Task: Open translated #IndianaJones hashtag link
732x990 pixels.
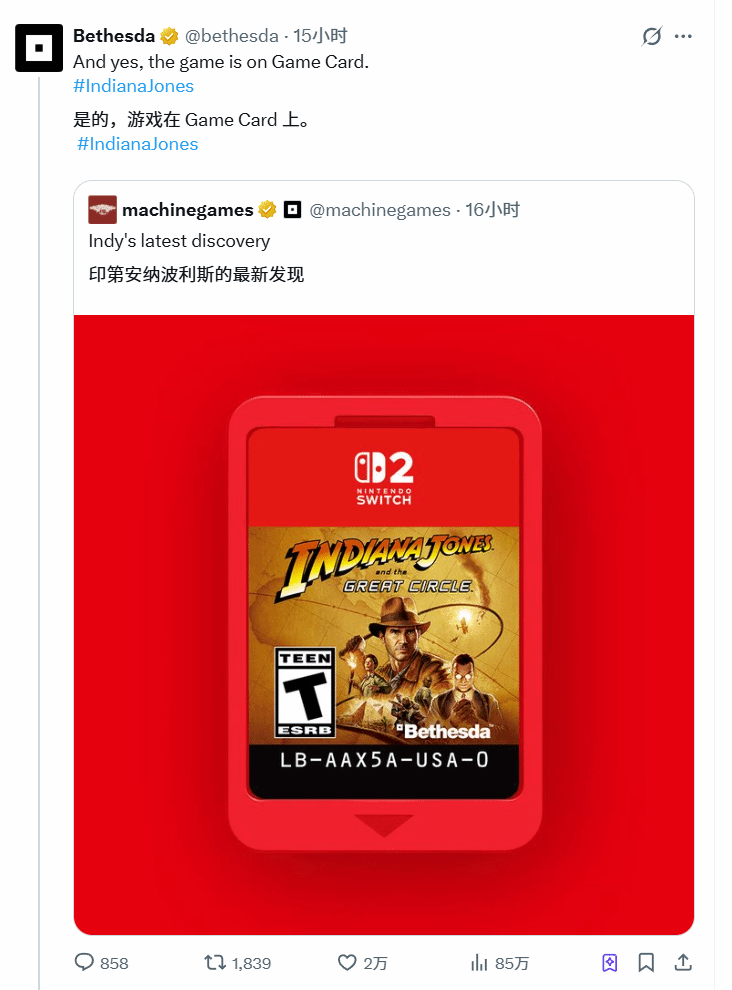Action: (x=138, y=144)
